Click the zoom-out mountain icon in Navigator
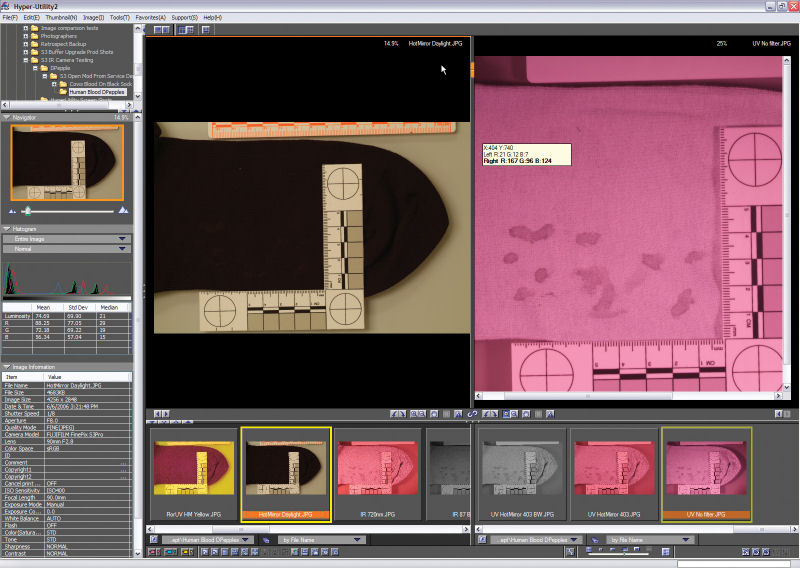 point(12,210)
